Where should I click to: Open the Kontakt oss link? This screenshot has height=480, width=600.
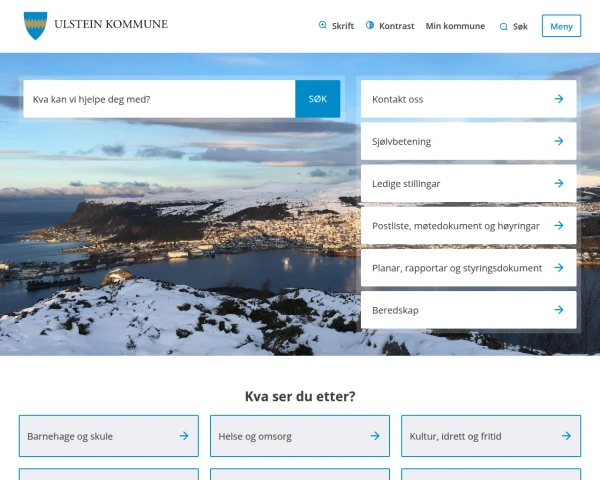click(x=468, y=99)
